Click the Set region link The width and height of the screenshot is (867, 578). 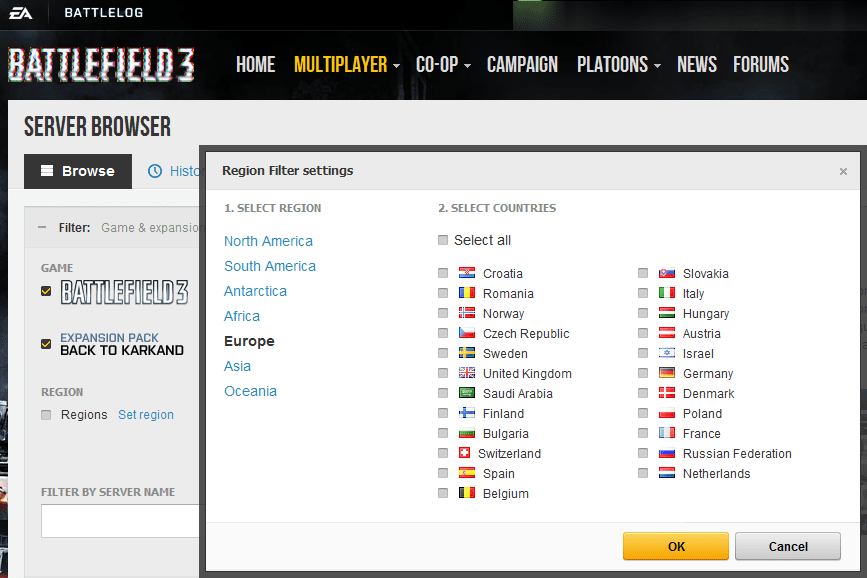coord(146,414)
